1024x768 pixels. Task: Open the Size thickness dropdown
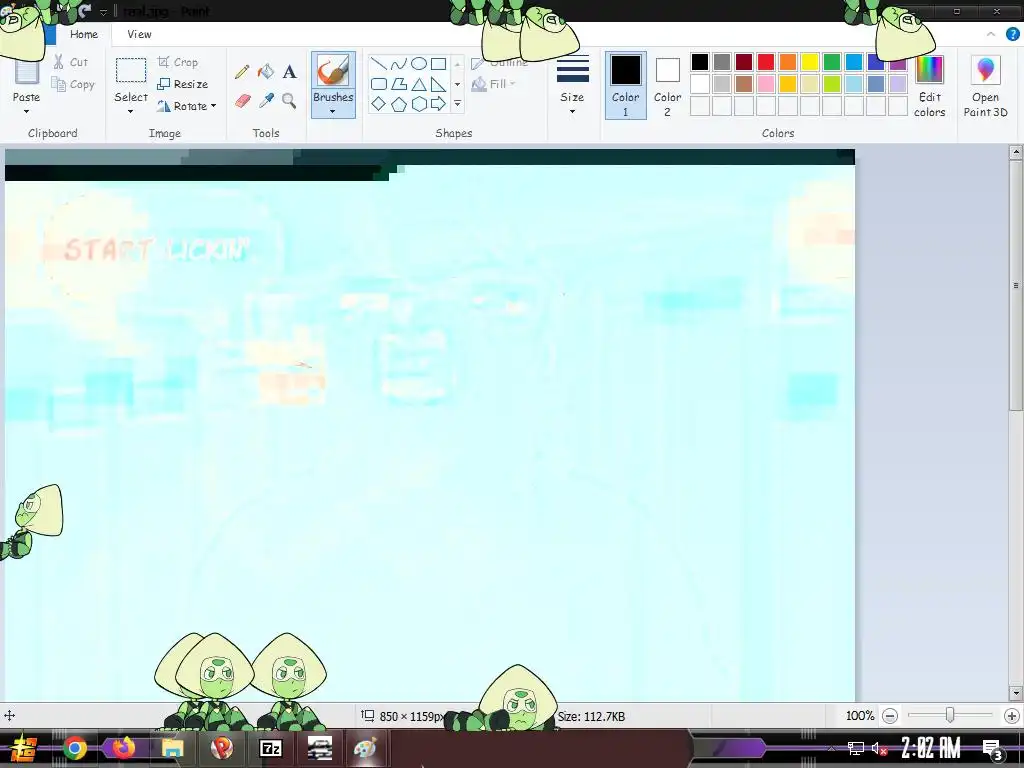(572, 86)
